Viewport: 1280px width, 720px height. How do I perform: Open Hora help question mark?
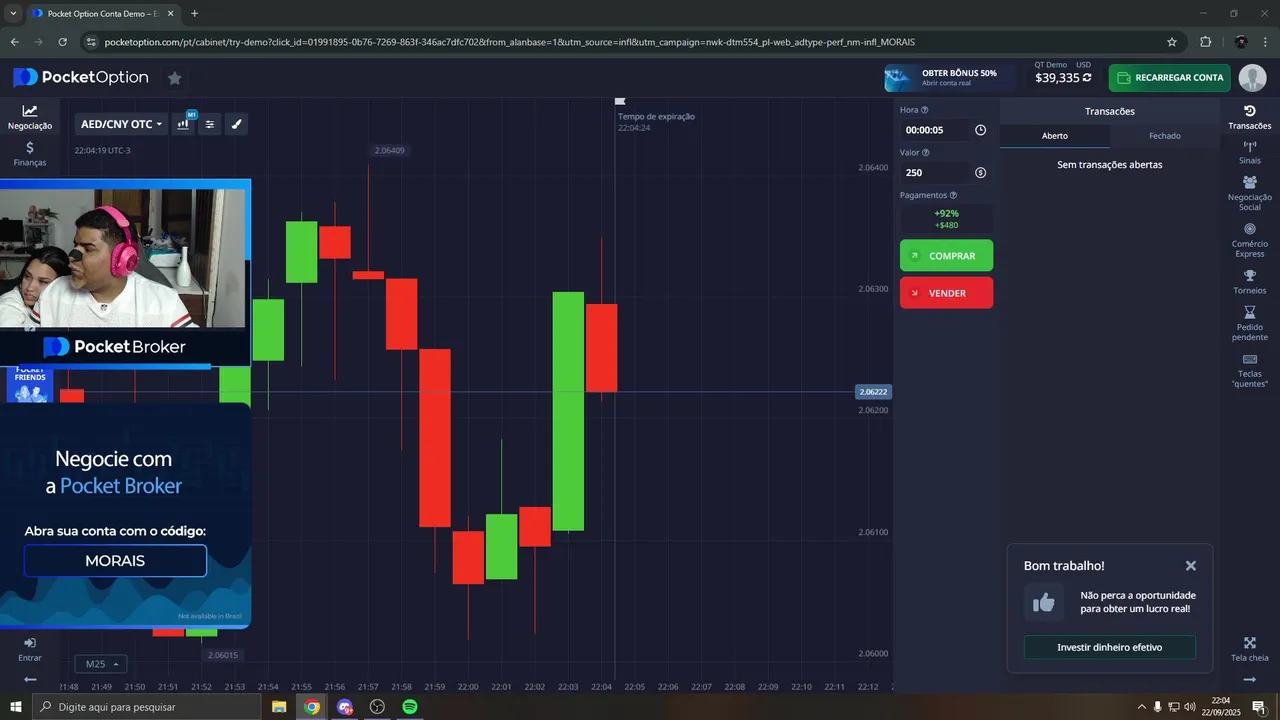924,110
